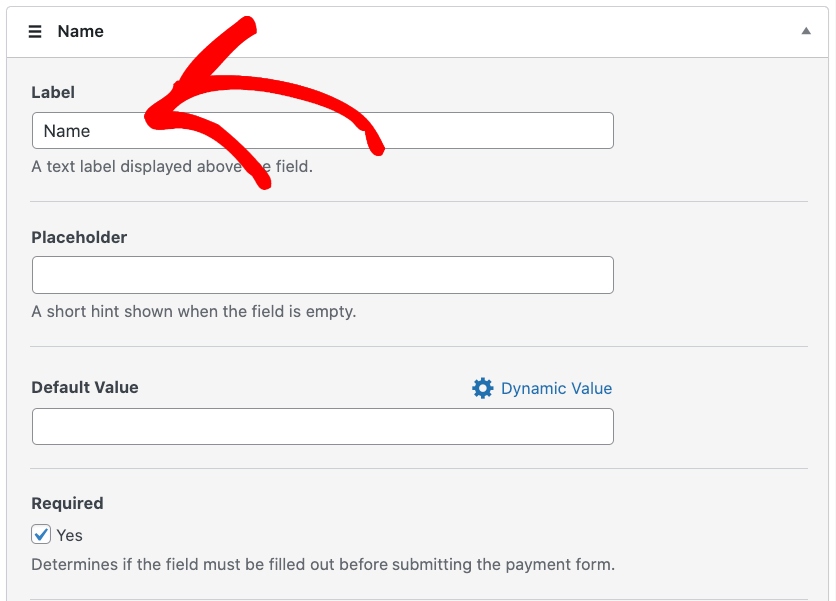Click the "A text label displayed above" description

tap(130, 167)
